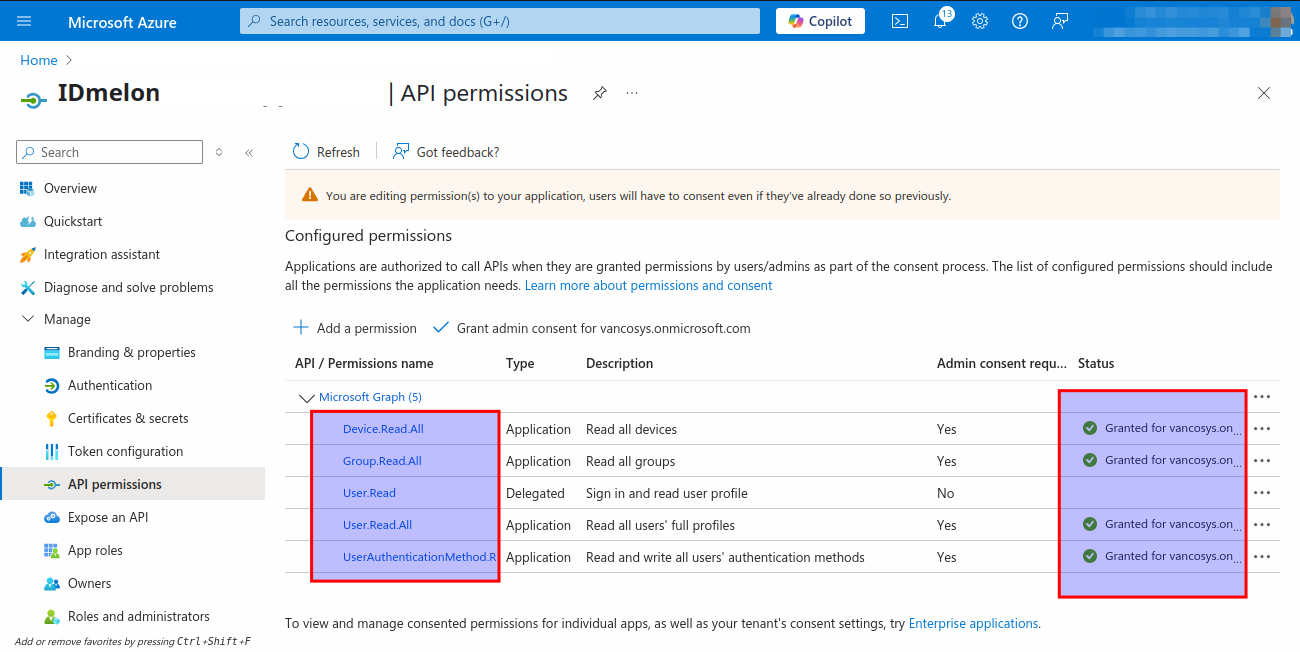
Task: Click the Microsoft Azure logo text
Action: 122,21
